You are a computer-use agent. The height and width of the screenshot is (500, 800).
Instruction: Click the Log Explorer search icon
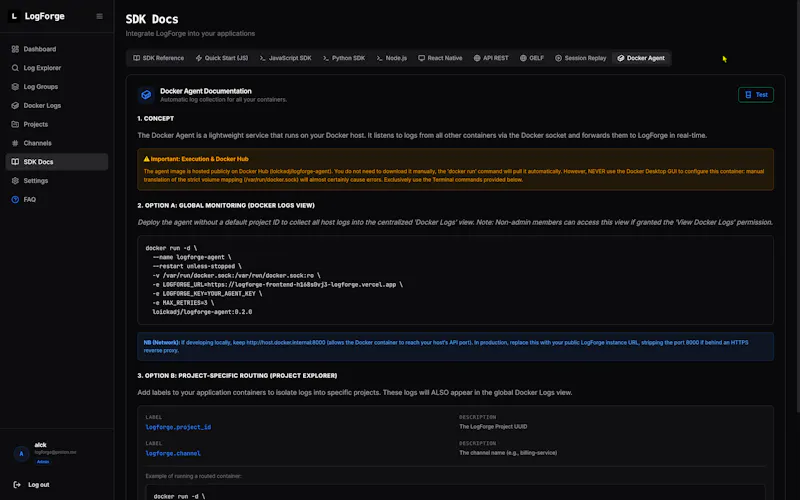pyautogui.click(x=15, y=68)
